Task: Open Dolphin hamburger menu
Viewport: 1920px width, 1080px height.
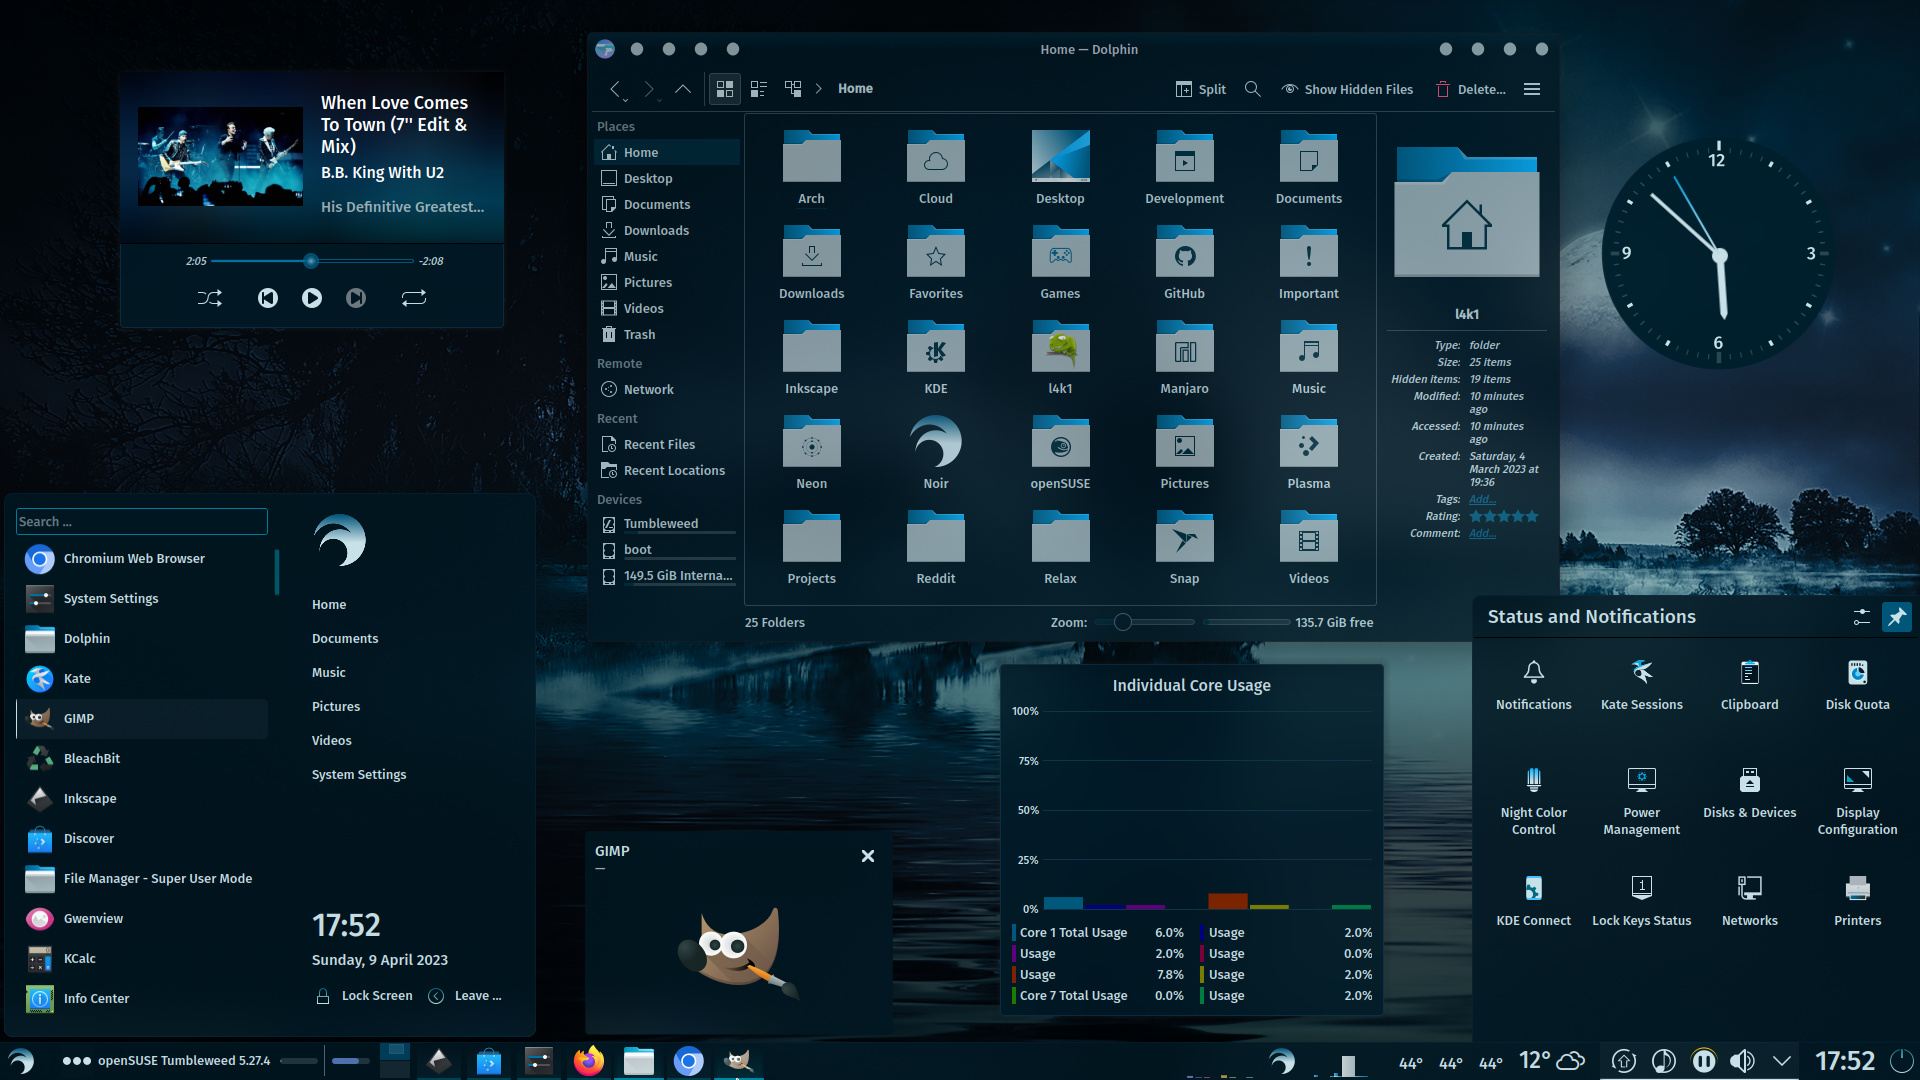Action: coord(1532,89)
